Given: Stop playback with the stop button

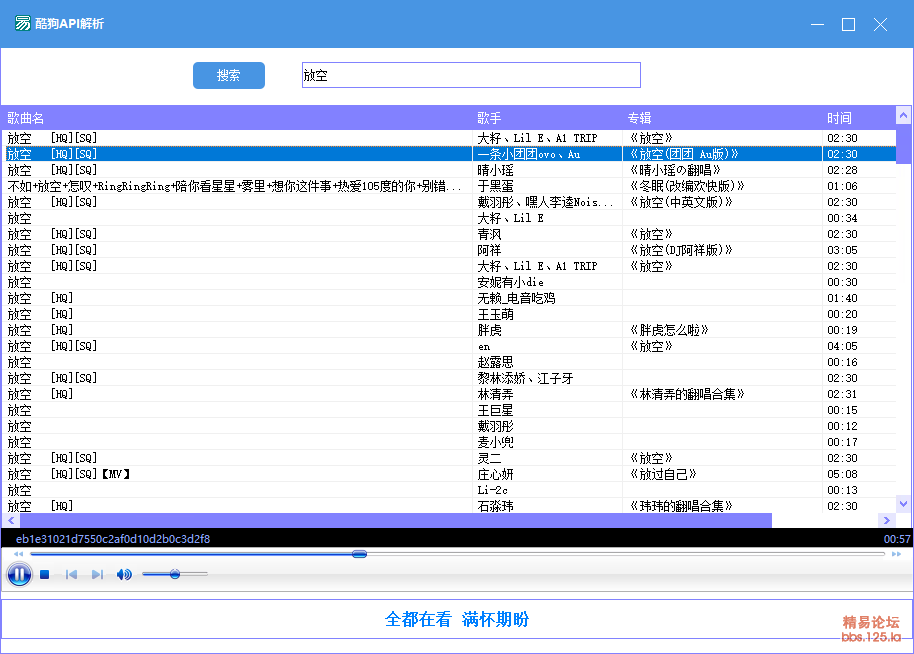Looking at the screenshot, I should (45, 574).
